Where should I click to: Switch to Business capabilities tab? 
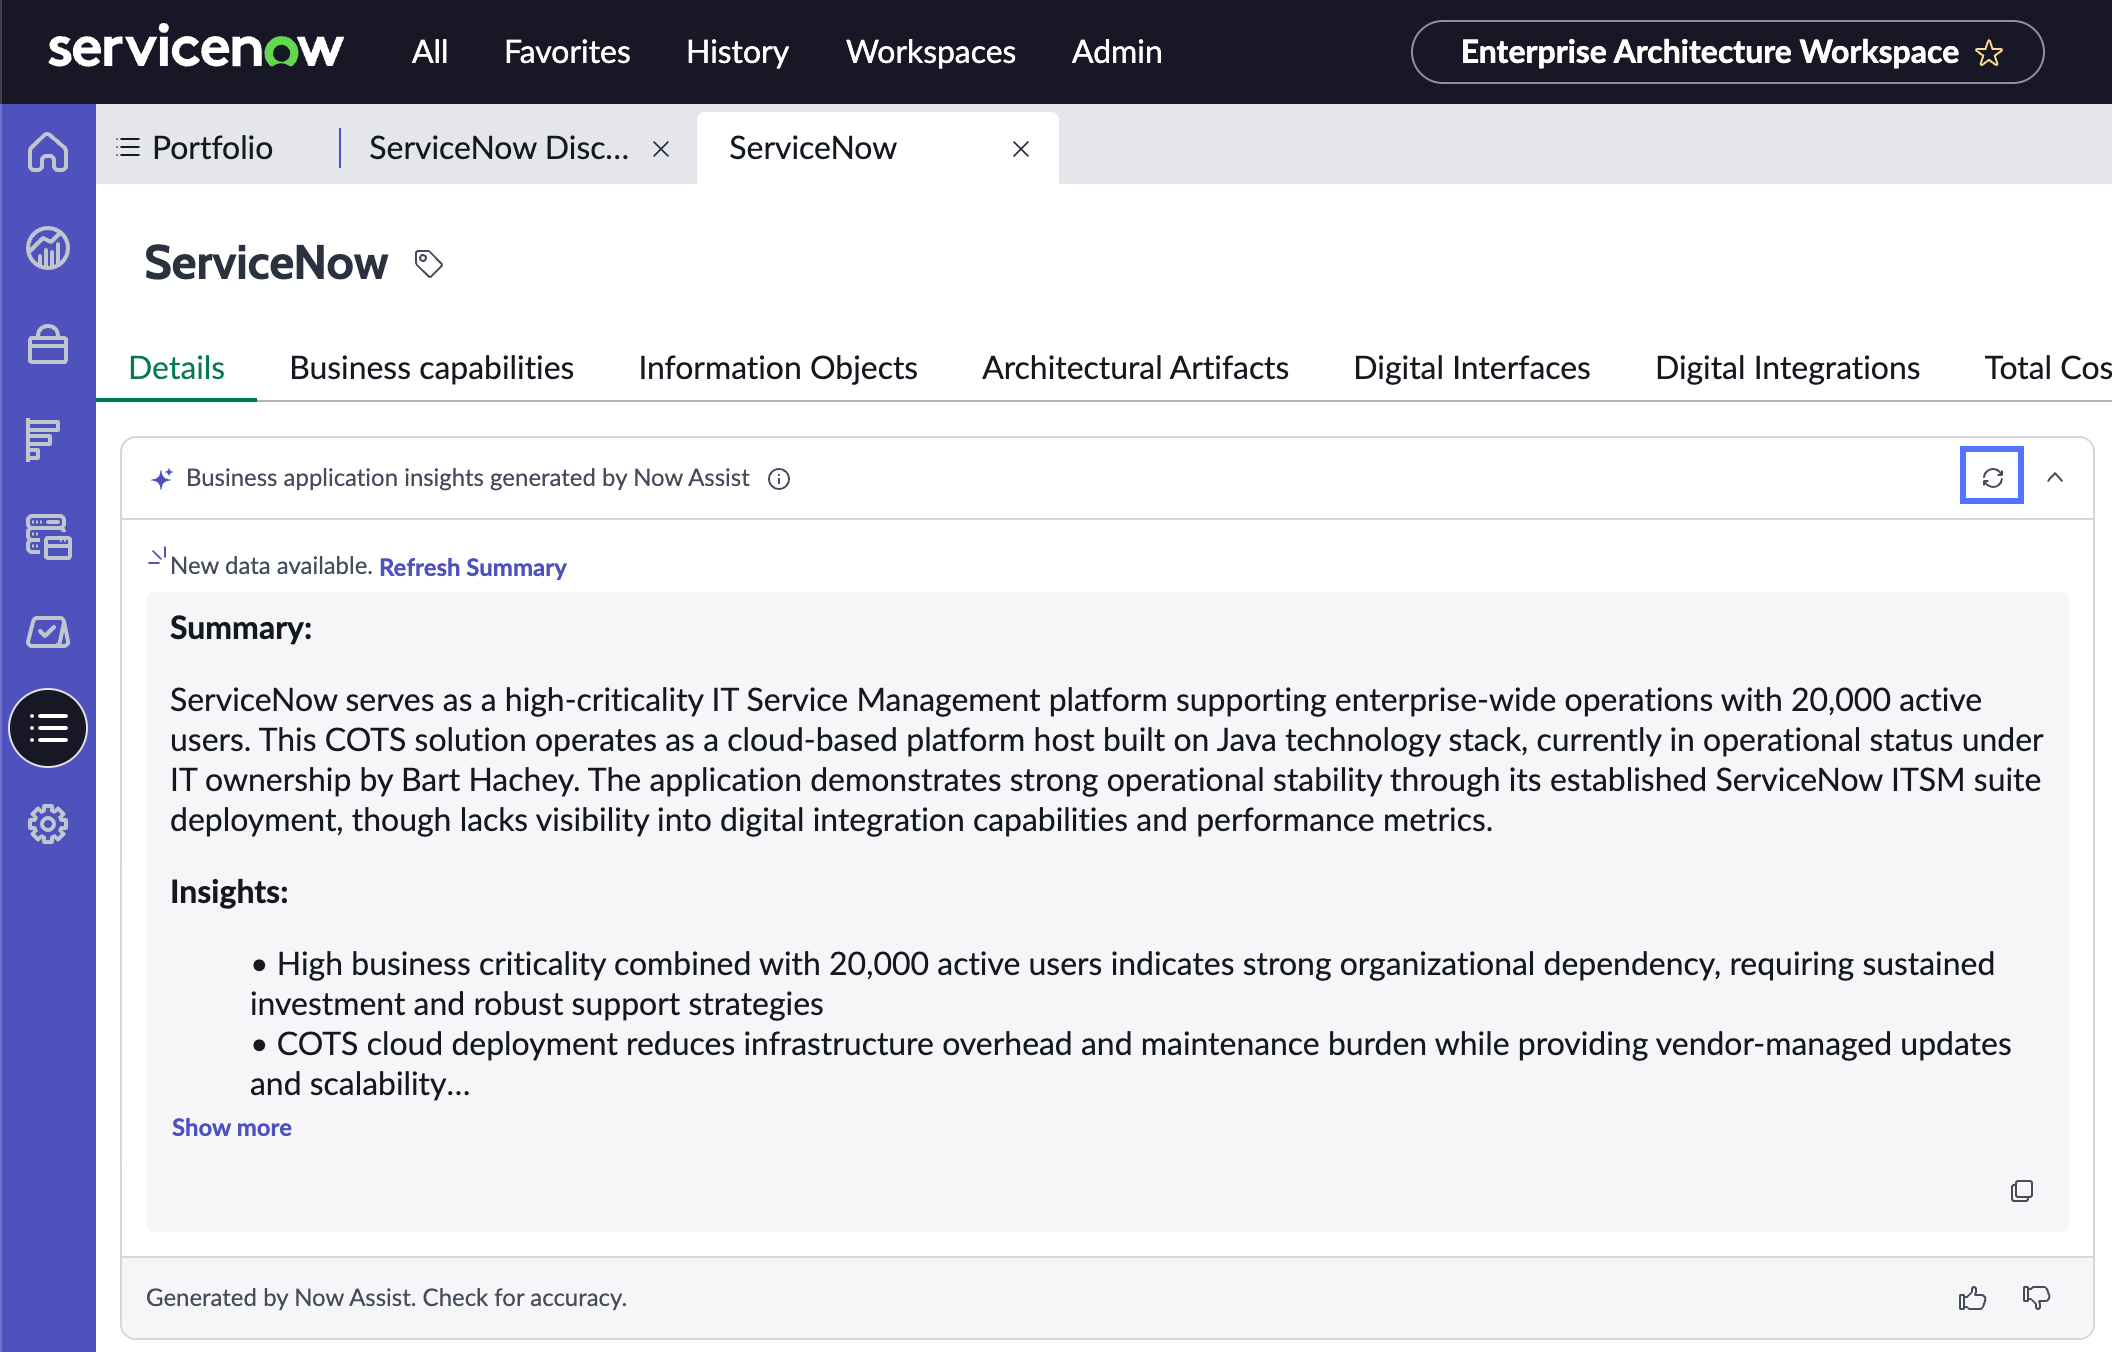[x=432, y=368]
